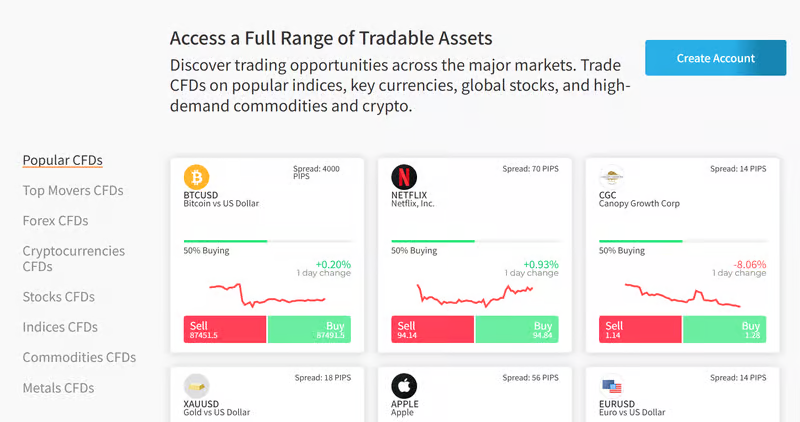Screen dimensions: 800x422
Task: Click the Bitcoin logo icon
Action: tap(197, 177)
